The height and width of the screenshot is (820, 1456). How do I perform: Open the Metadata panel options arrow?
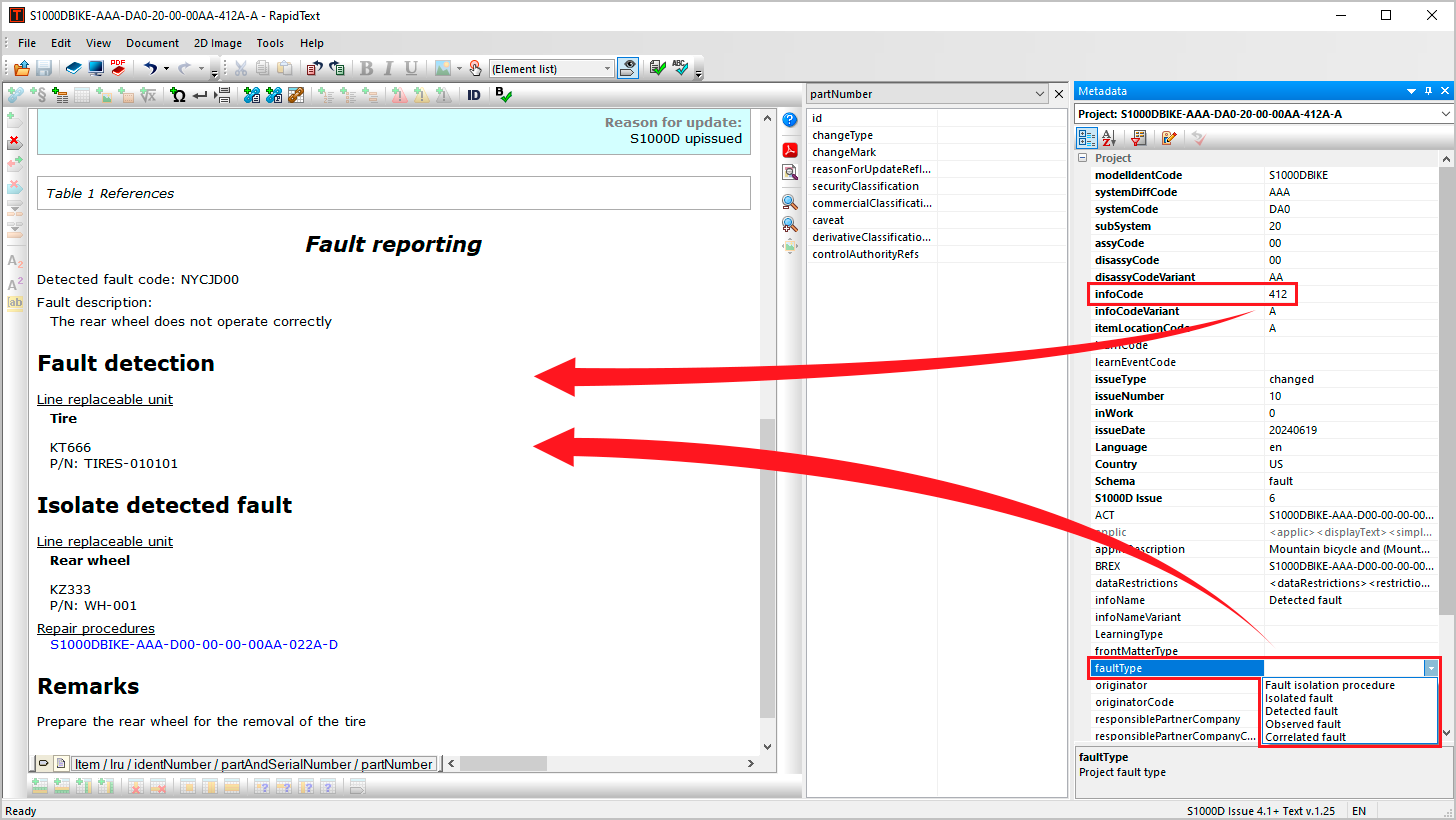(1411, 91)
